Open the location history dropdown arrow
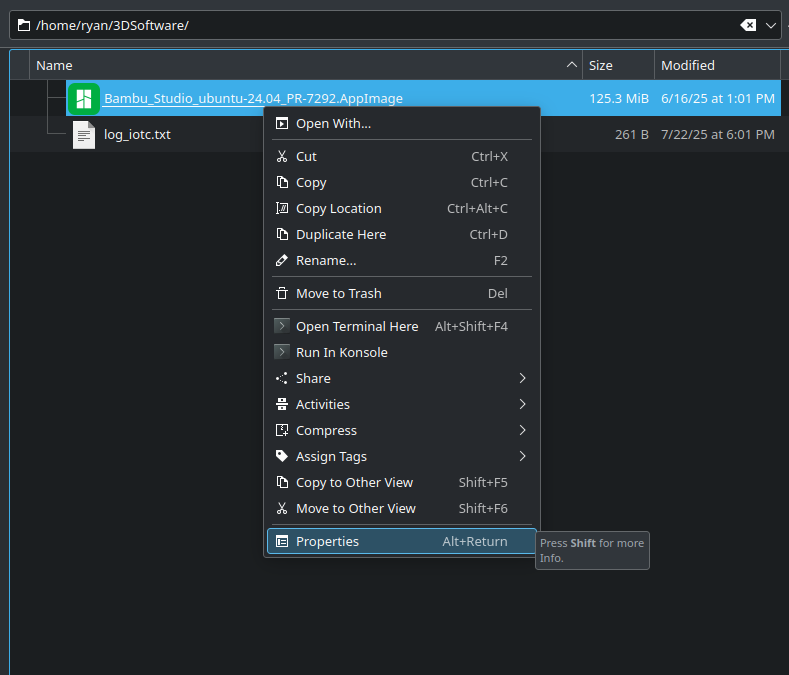Viewport: 789px width, 675px height. 770,25
